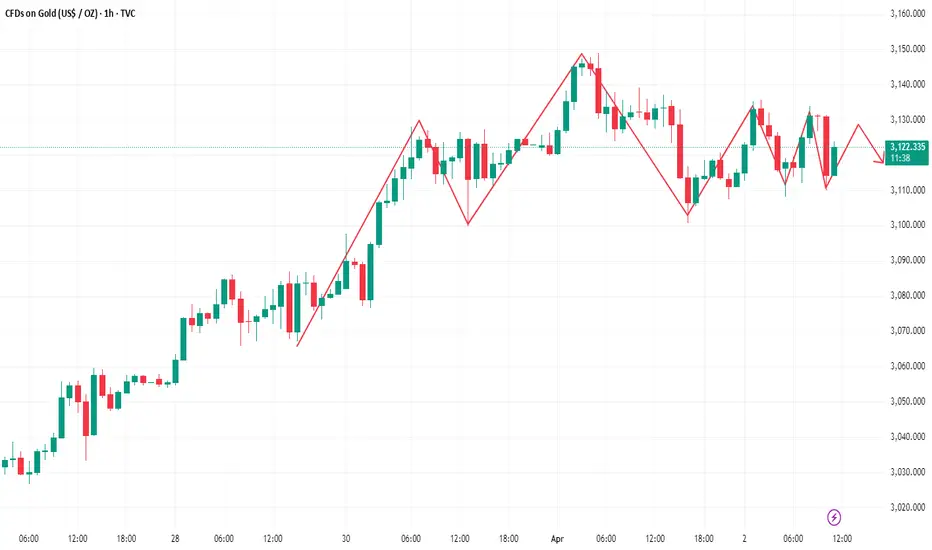This screenshot has height=550, width=932.
Task: Click the 3,030.000 price axis label
Action: (x=908, y=472)
